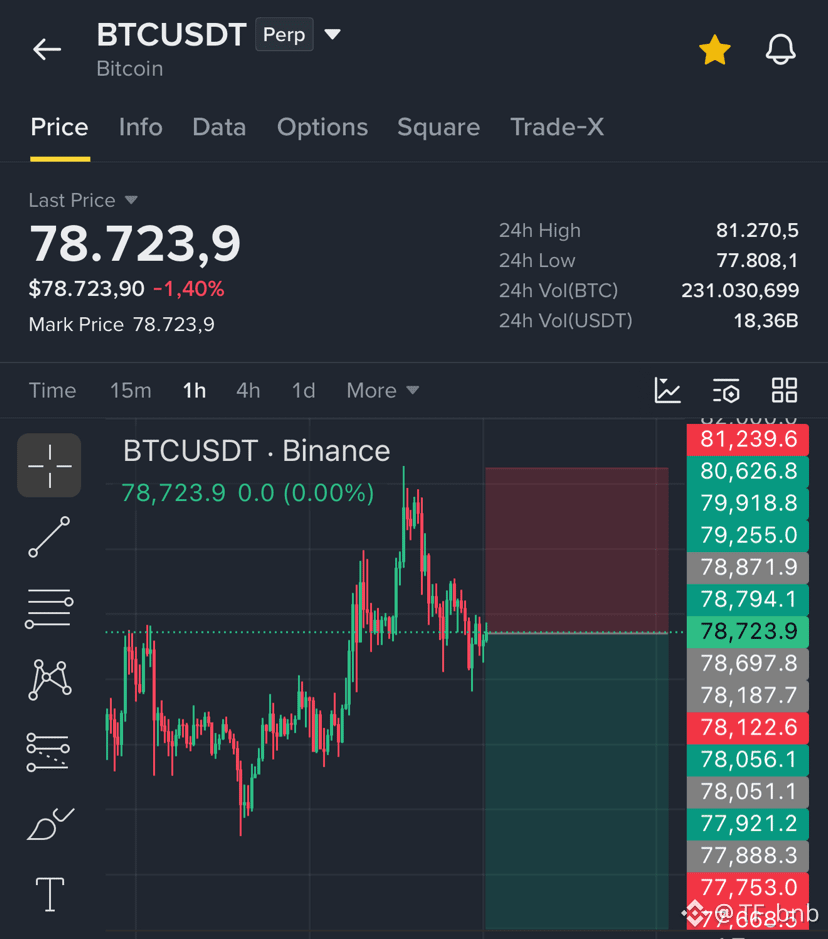Select the crosshair cursor tool
828x939 pixels.
[x=49, y=465]
